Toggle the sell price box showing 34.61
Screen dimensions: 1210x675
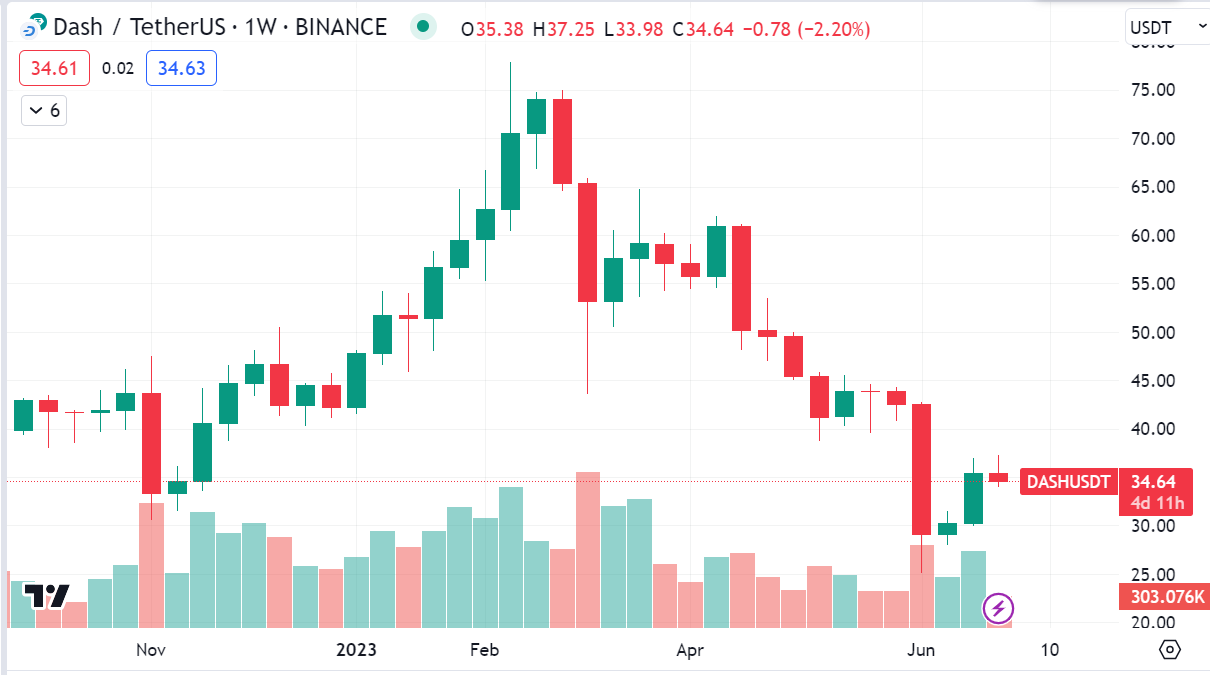(x=52, y=68)
